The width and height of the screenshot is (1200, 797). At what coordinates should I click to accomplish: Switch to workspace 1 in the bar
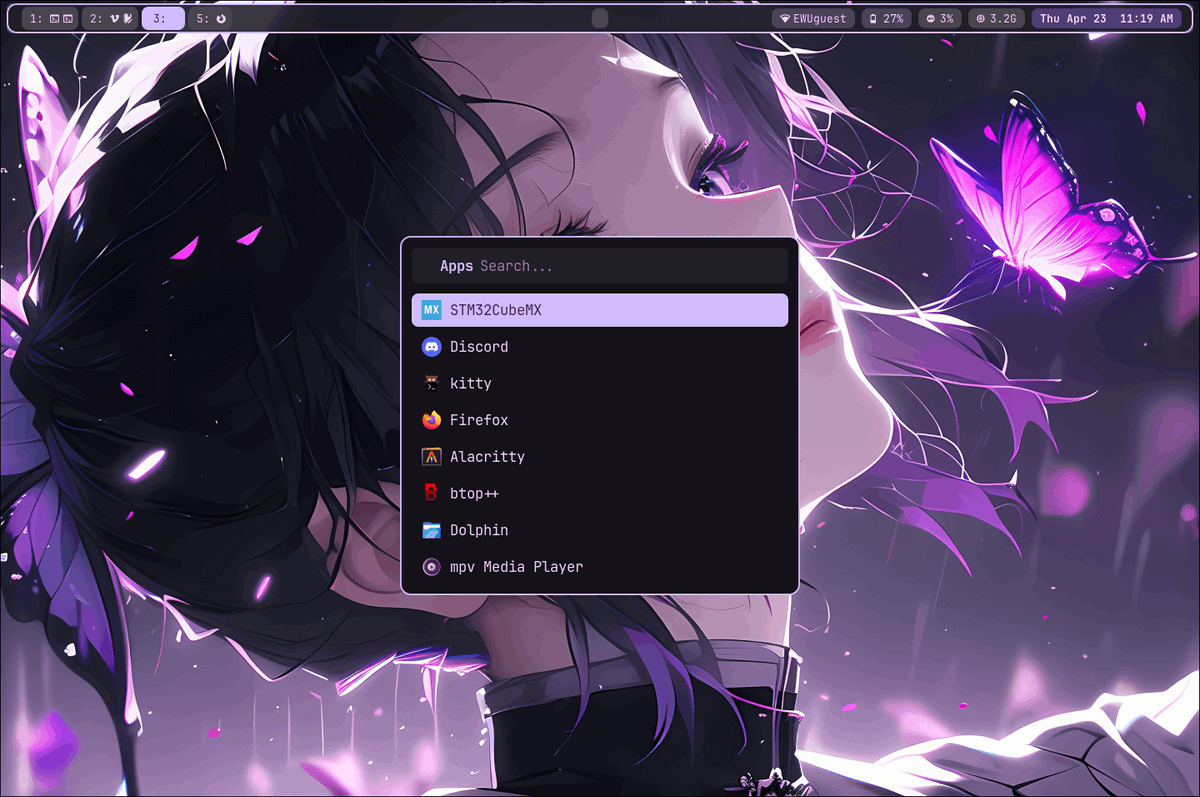point(50,18)
